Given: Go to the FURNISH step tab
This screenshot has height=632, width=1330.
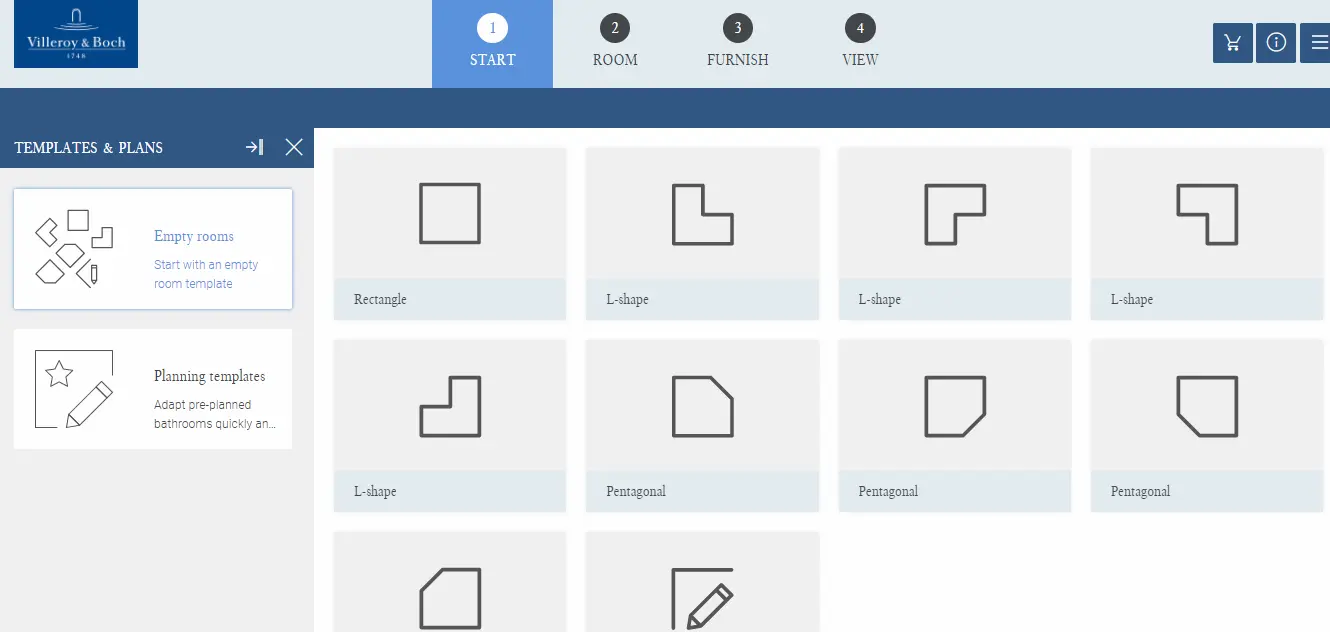Looking at the screenshot, I should tap(737, 44).
